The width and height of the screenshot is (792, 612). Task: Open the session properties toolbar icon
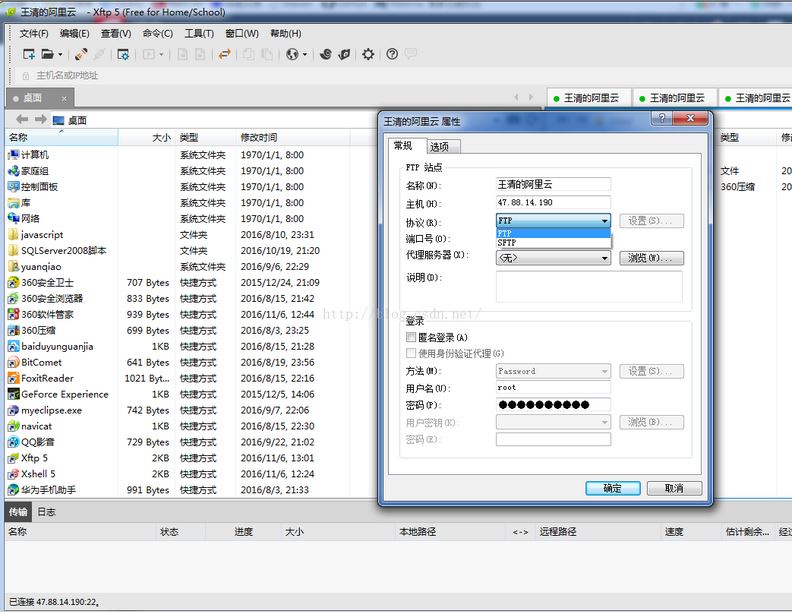(x=123, y=54)
